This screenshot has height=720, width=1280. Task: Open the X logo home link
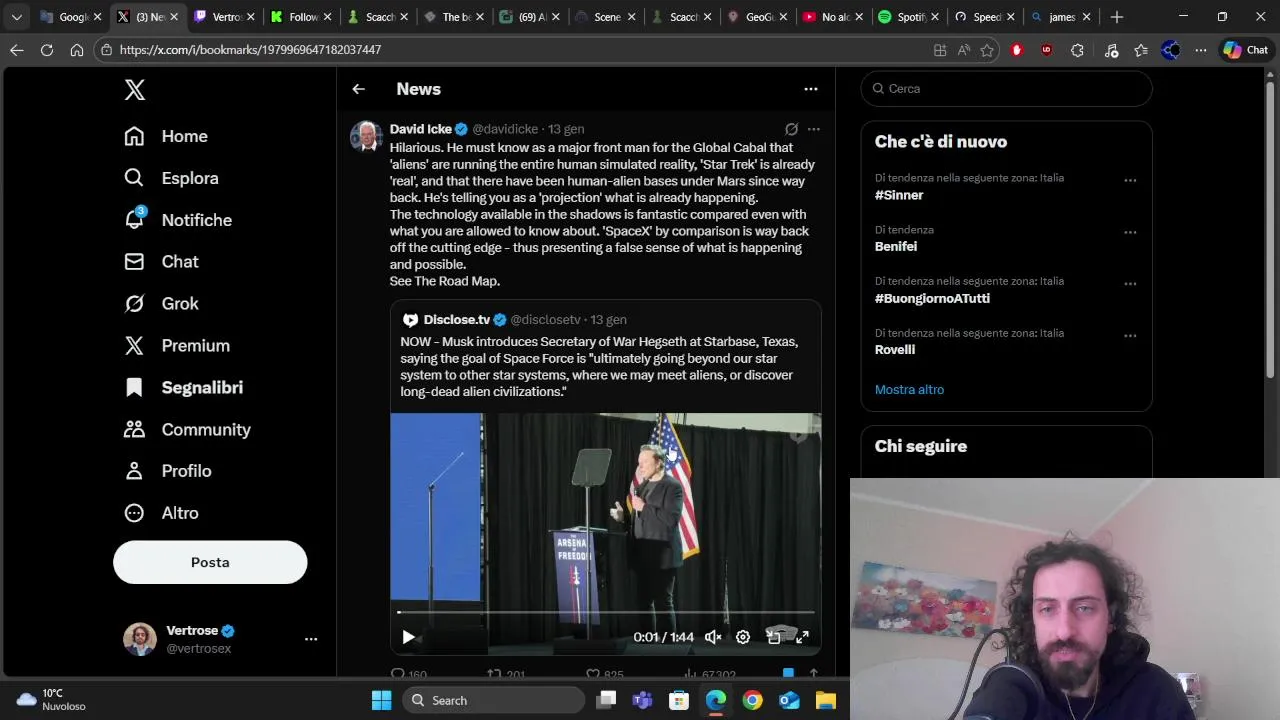[135, 89]
